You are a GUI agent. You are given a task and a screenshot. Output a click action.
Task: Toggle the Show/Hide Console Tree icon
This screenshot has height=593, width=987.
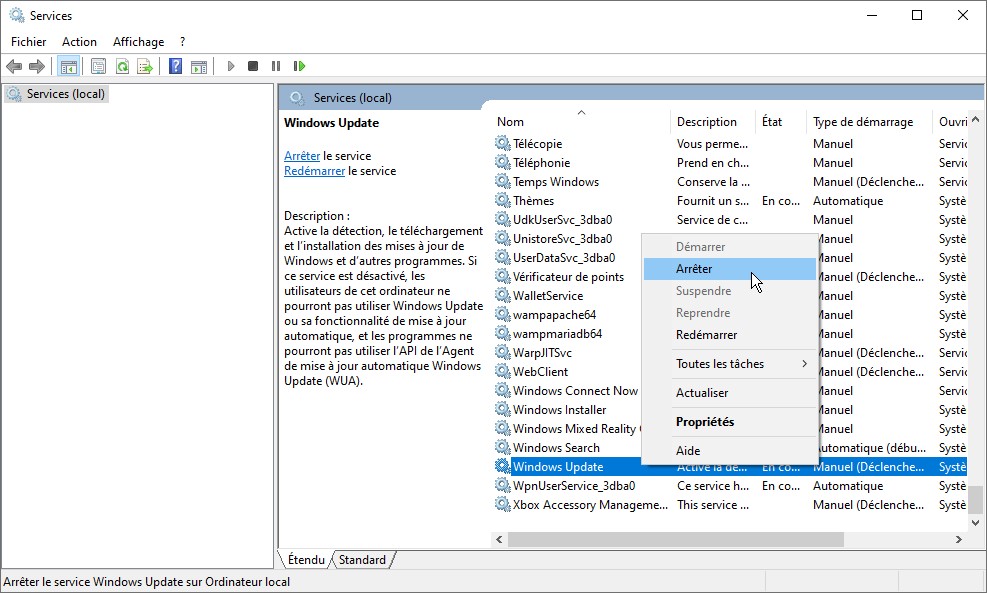(69, 67)
